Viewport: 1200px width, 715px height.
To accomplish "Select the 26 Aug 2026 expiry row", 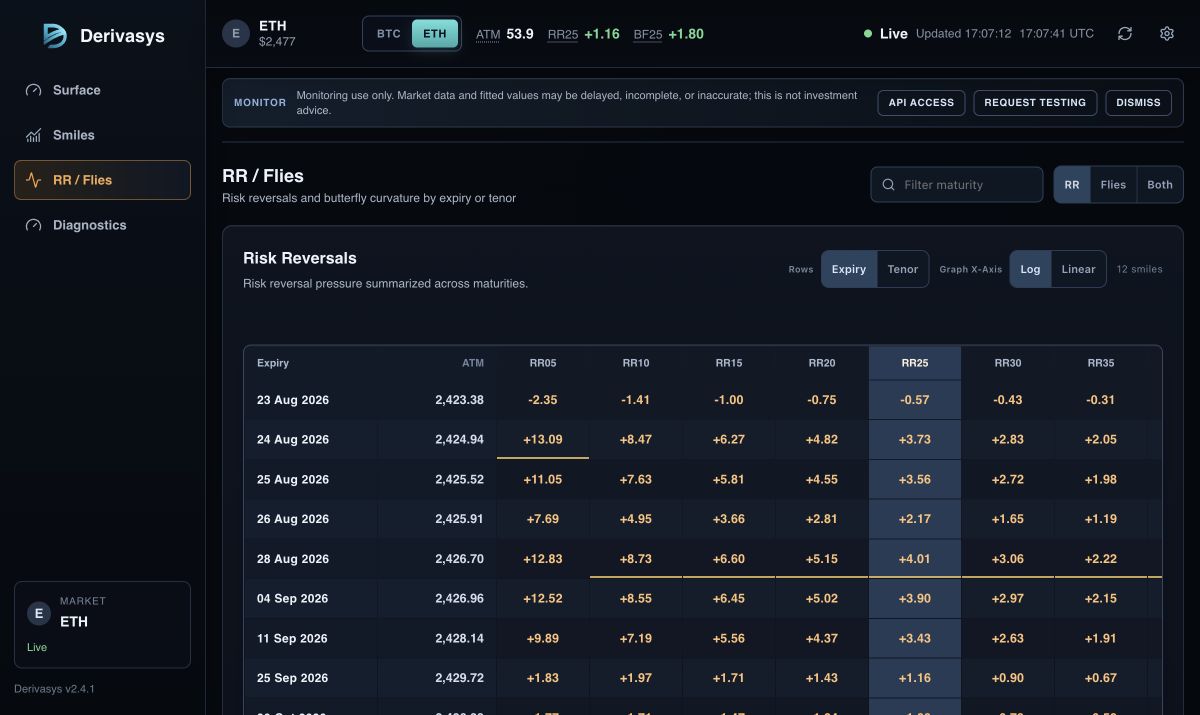I will click(x=703, y=519).
